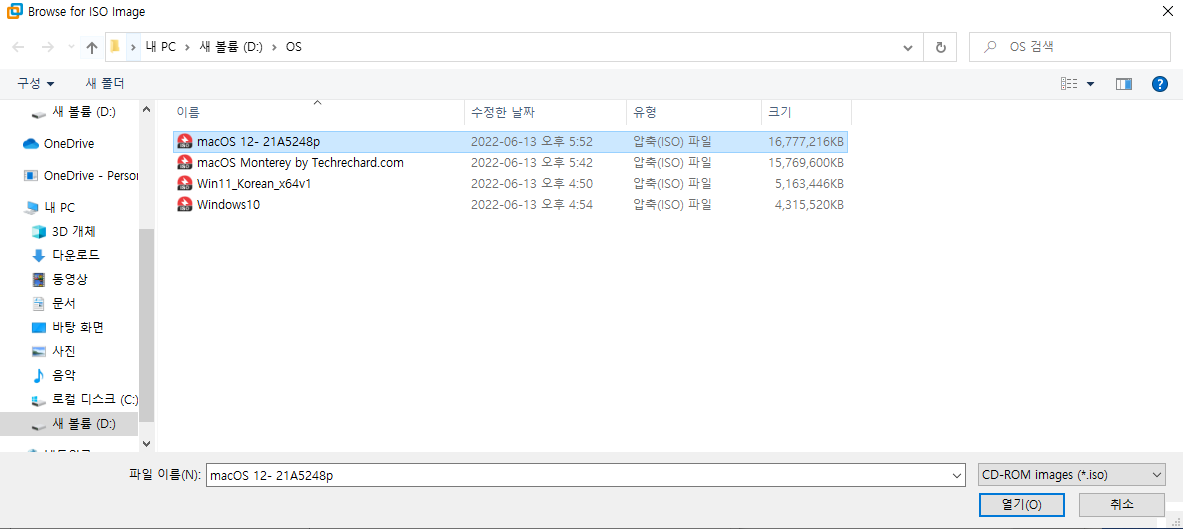Close the Browse for ISO Image dialog

(1165, 11)
